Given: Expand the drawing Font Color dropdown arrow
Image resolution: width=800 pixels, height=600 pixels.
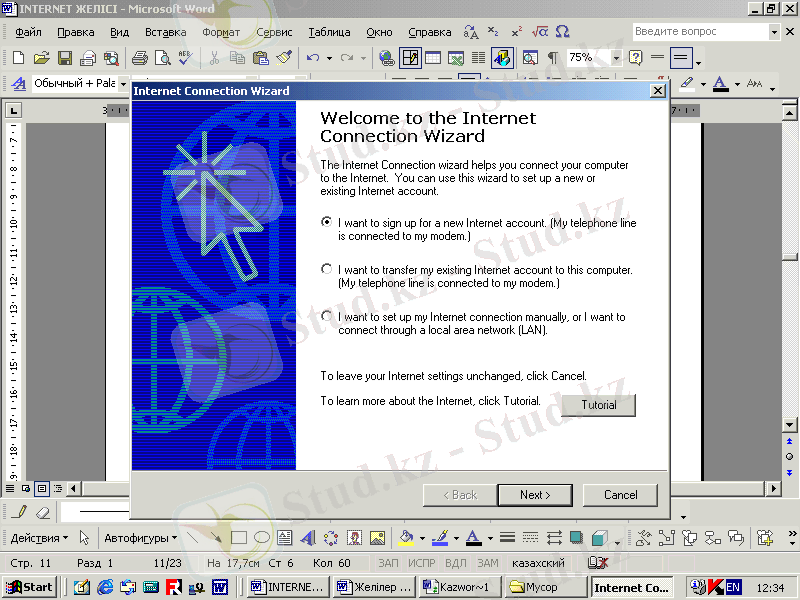Looking at the screenshot, I should pos(490,538).
